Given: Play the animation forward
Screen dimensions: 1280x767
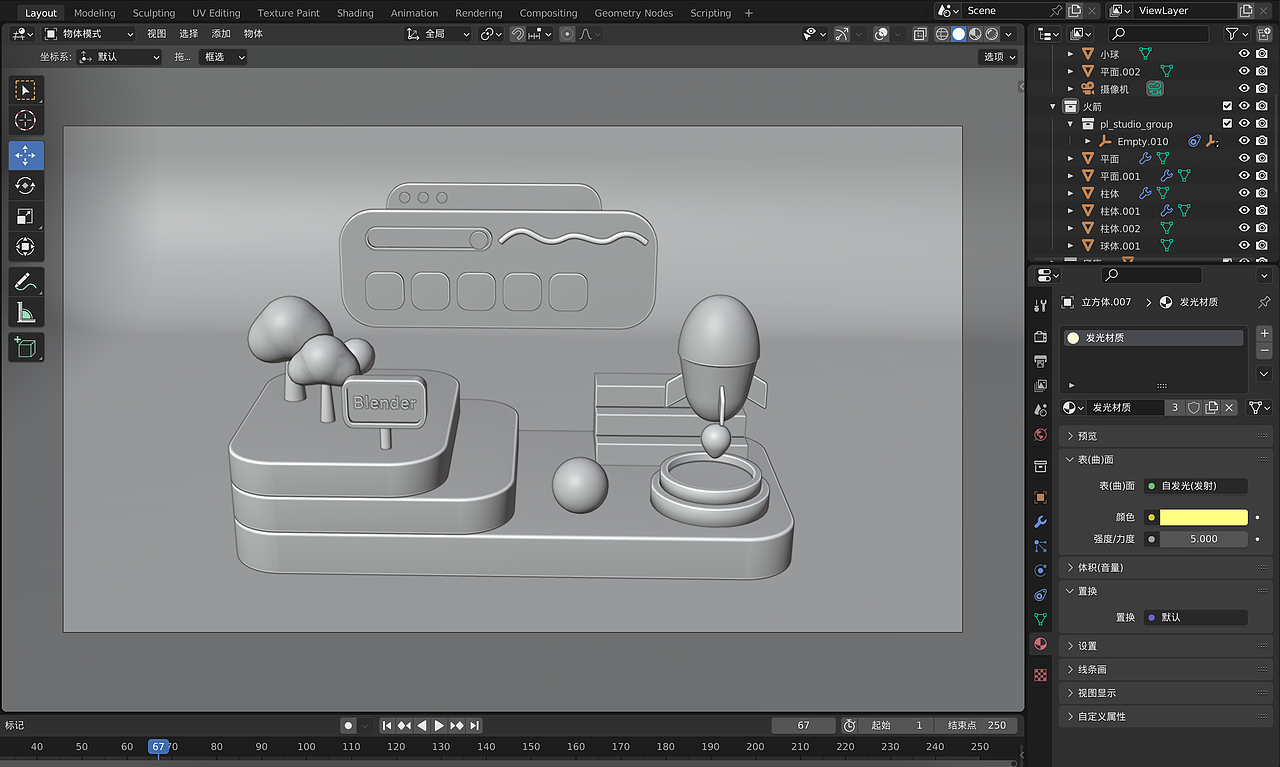Looking at the screenshot, I should 439,725.
